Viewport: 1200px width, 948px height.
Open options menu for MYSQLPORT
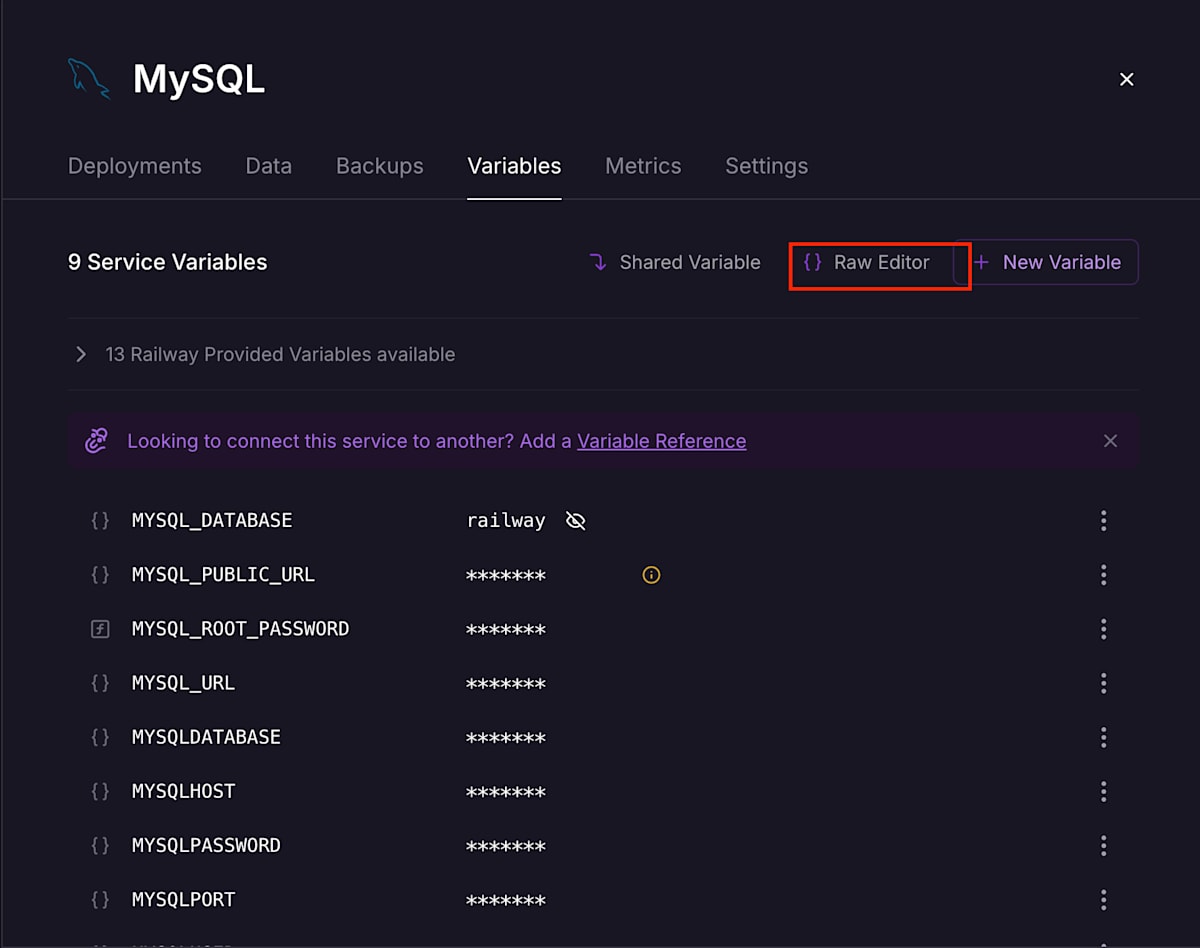1103,899
